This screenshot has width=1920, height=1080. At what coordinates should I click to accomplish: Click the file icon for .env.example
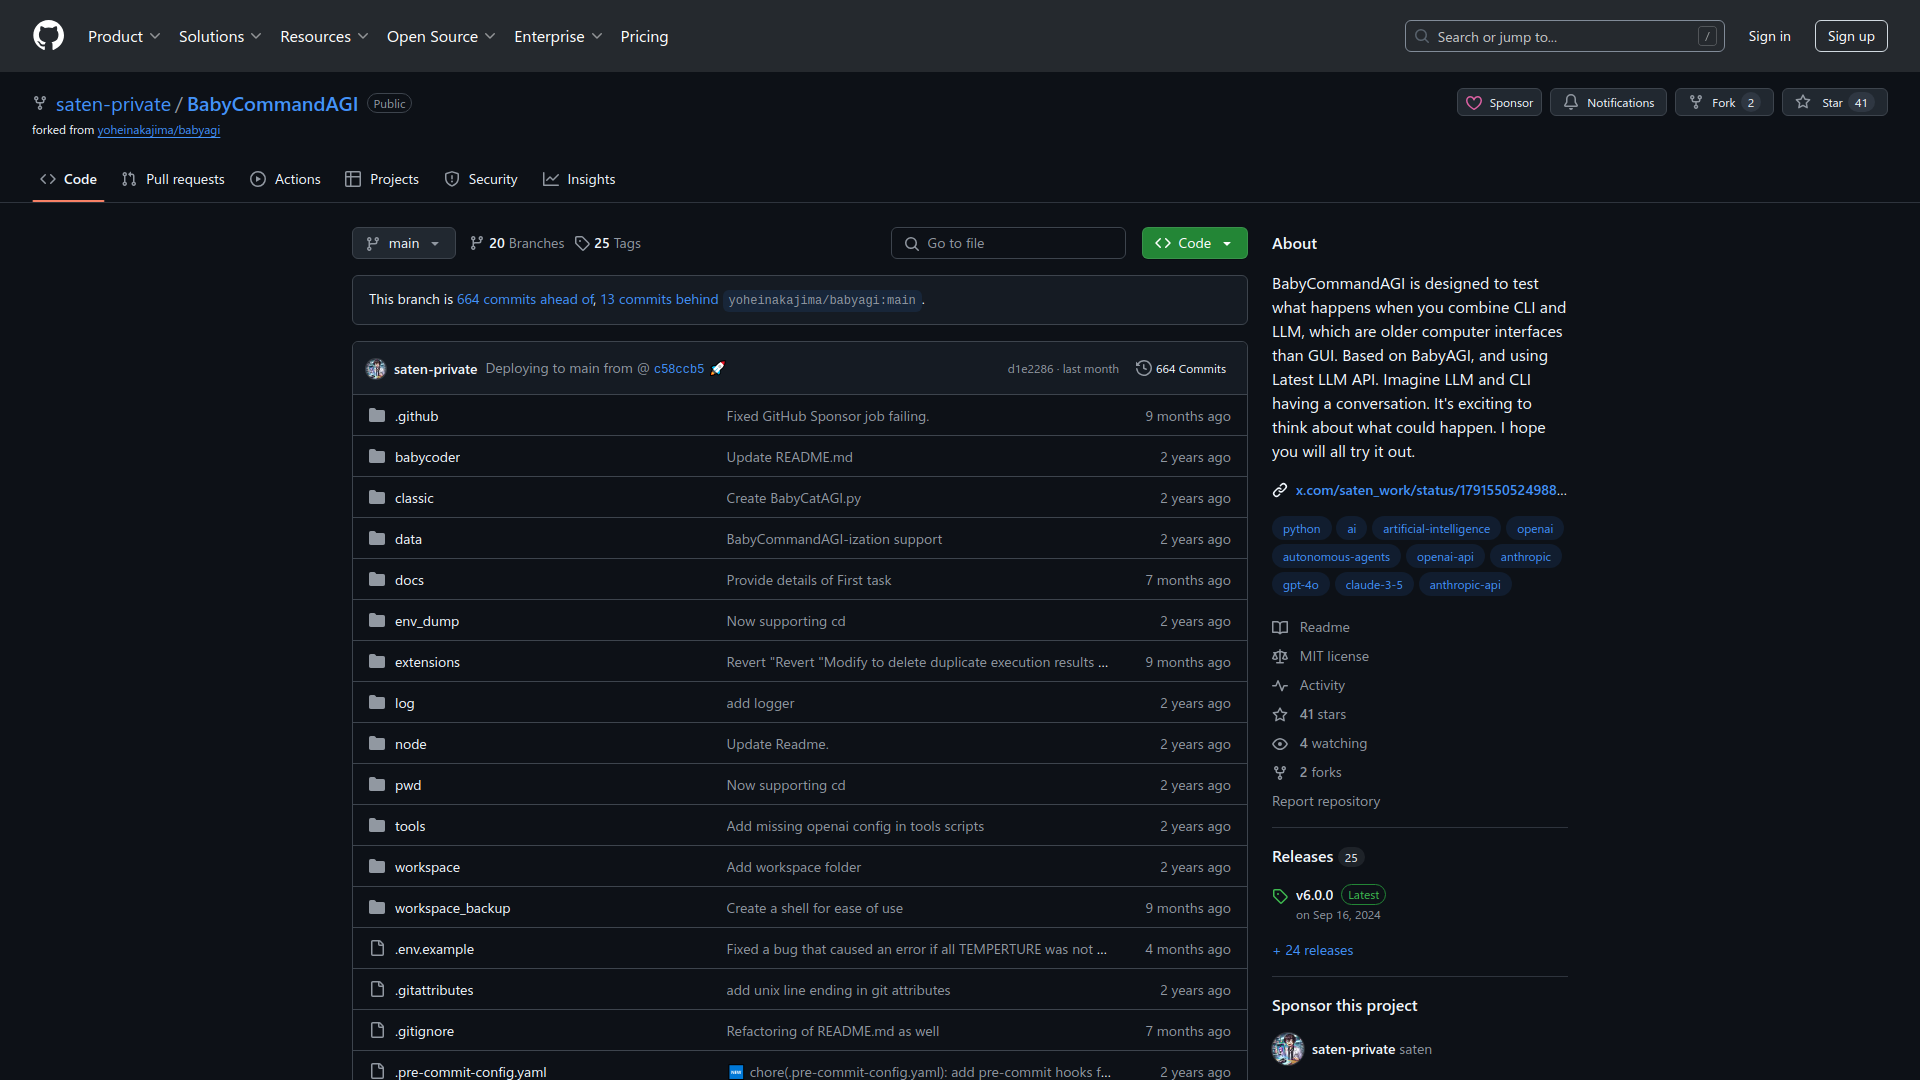(x=377, y=949)
